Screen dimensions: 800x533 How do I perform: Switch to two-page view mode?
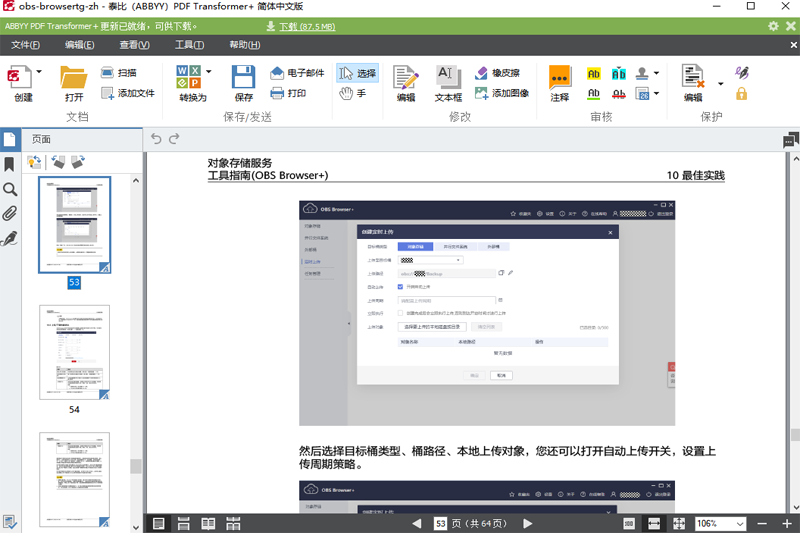click(208, 523)
